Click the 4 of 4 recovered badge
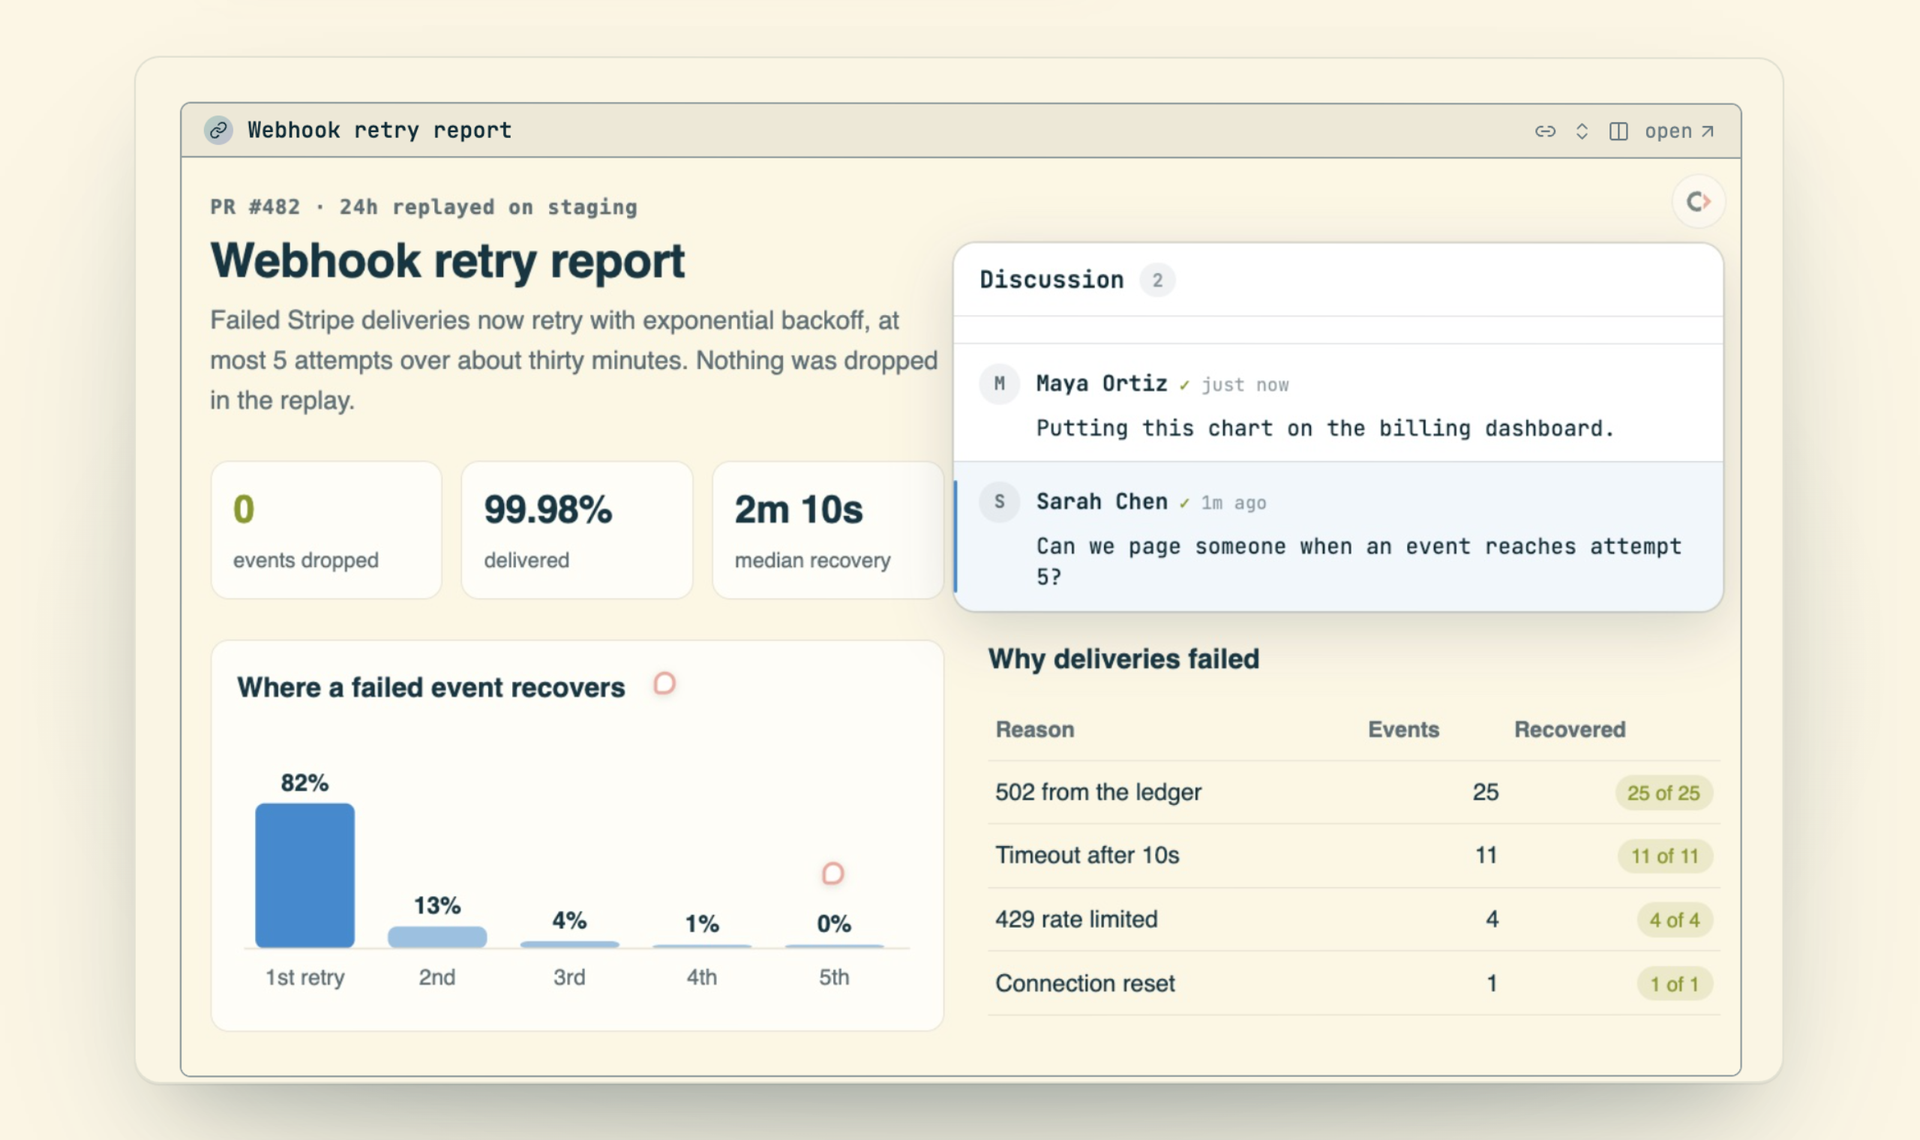1920x1140 pixels. click(1675, 920)
